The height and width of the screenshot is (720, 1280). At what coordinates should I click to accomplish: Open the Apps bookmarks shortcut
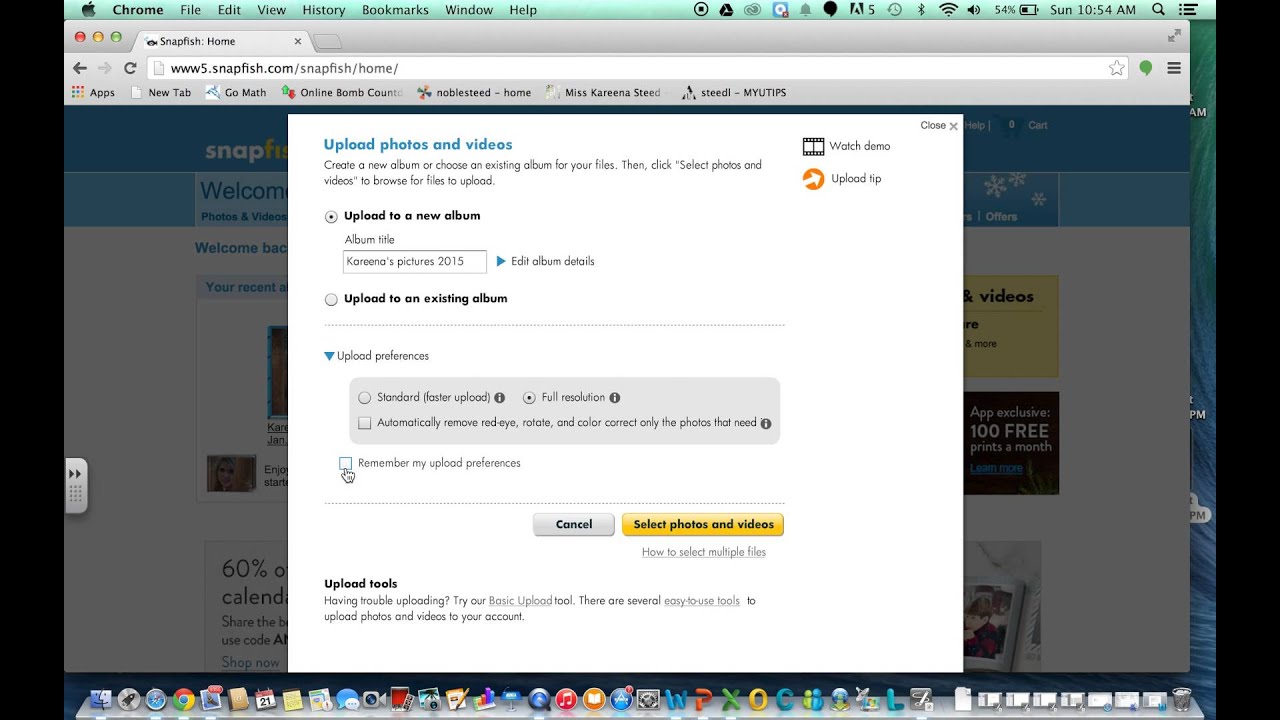pyautogui.click(x=93, y=92)
